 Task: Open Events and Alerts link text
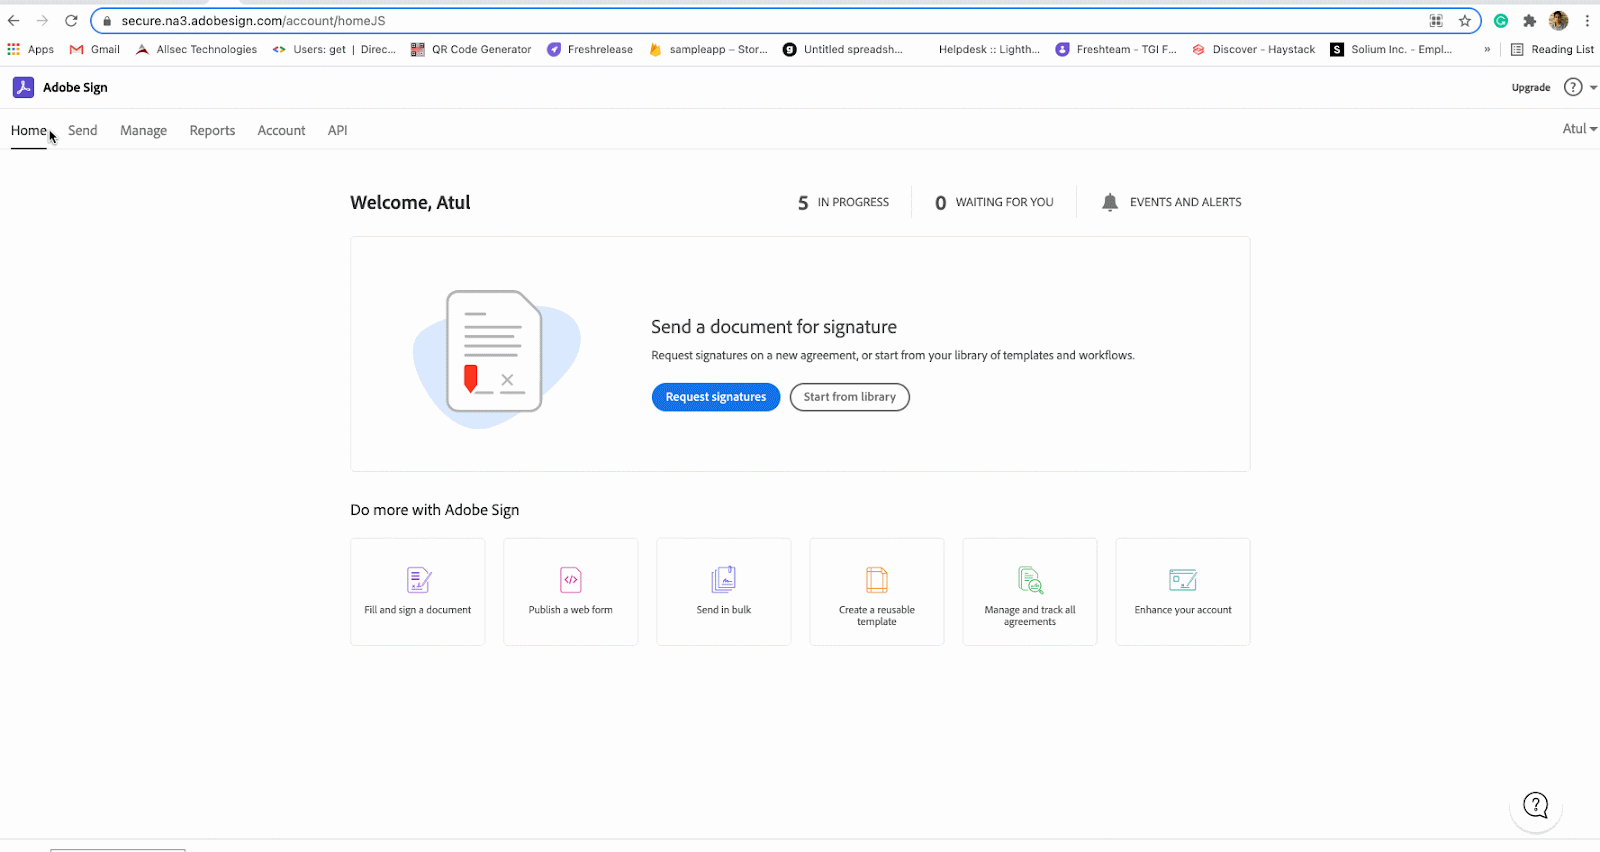click(x=1186, y=202)
